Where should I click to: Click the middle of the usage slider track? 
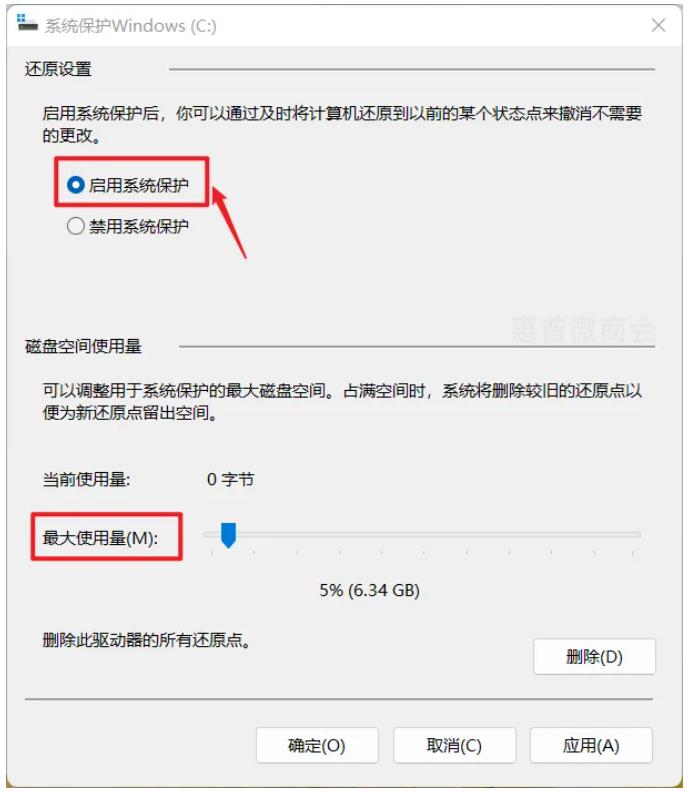pyautogui.click(x=422, y=534)
